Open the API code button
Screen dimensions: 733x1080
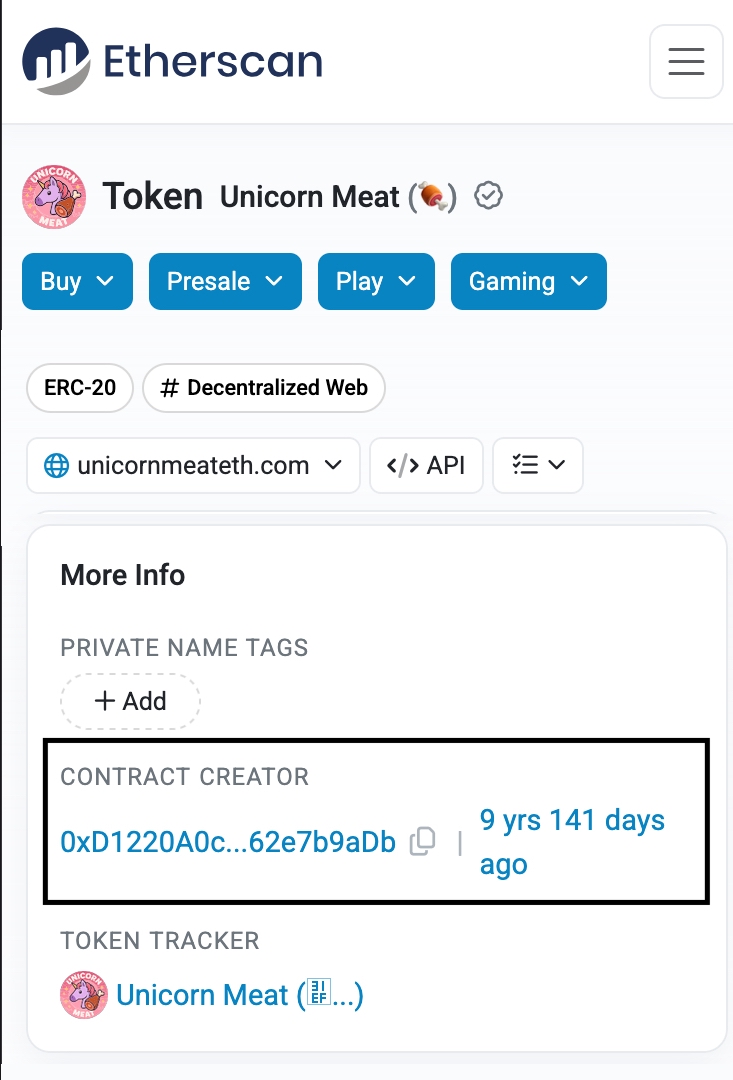(x=426, y=465)
